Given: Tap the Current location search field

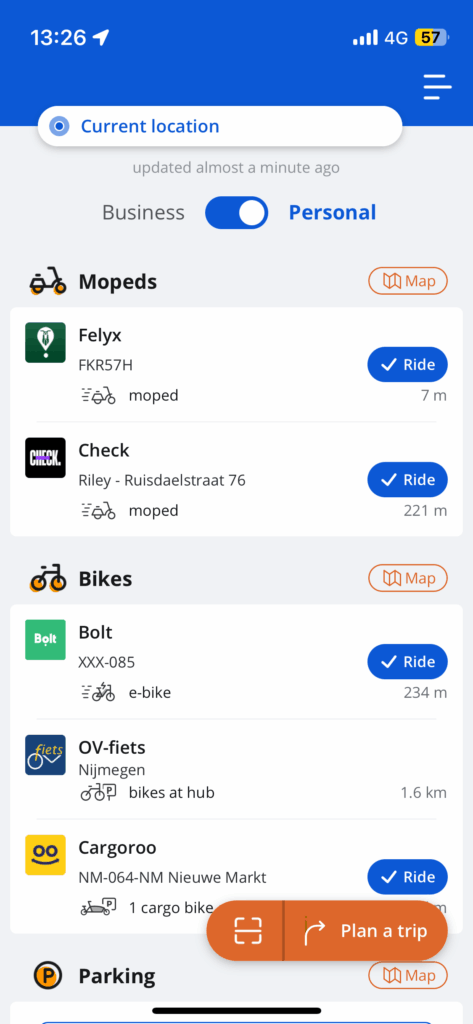Looking at the screenshot, I should point(220,126).
